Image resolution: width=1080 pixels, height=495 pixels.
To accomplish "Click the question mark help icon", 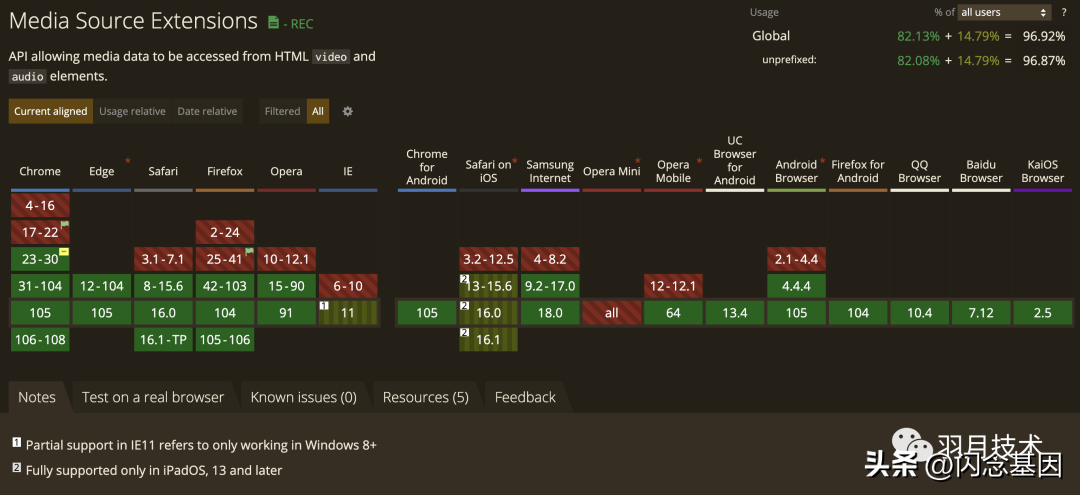I will (1063, 12).
